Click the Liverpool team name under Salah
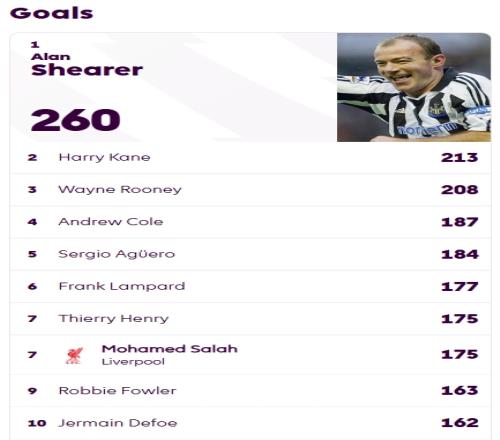 click(133, 362)
